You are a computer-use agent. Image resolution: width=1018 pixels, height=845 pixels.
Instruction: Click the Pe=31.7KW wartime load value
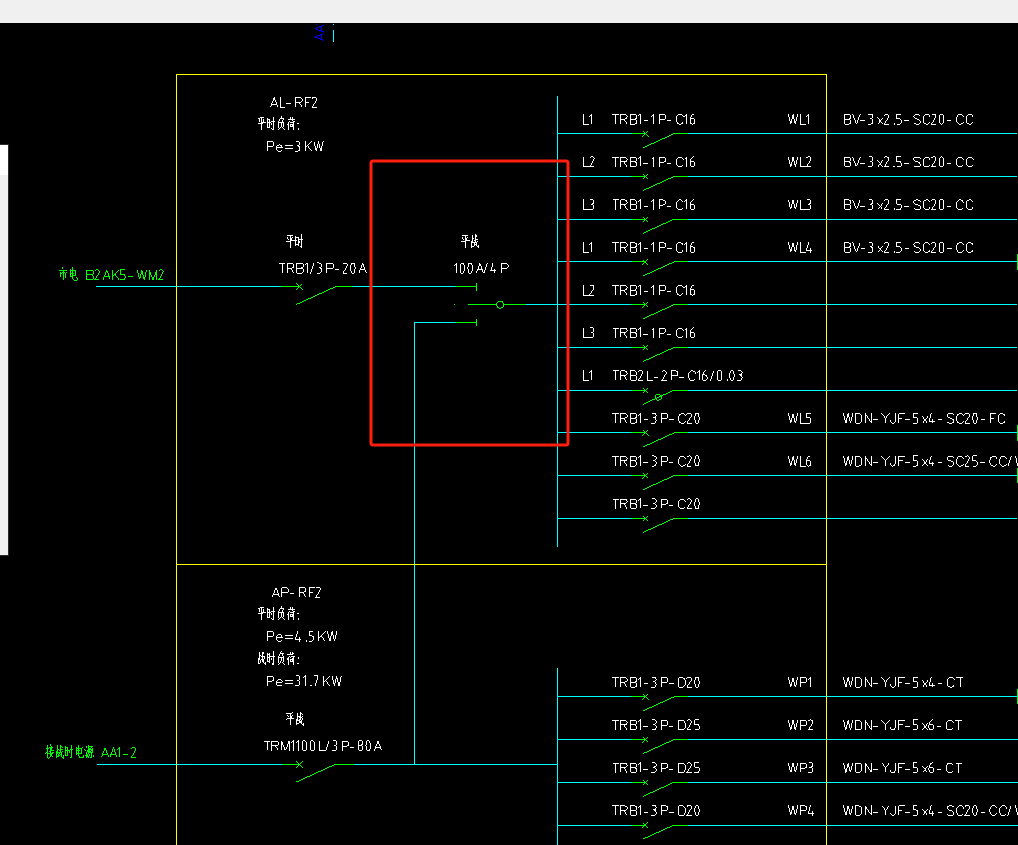click(x=304, y=681)
